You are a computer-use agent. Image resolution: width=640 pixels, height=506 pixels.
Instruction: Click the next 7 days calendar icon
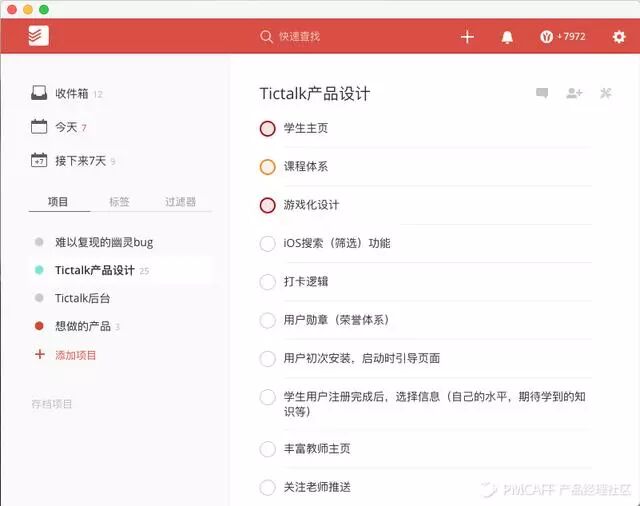tap(39, 160)
